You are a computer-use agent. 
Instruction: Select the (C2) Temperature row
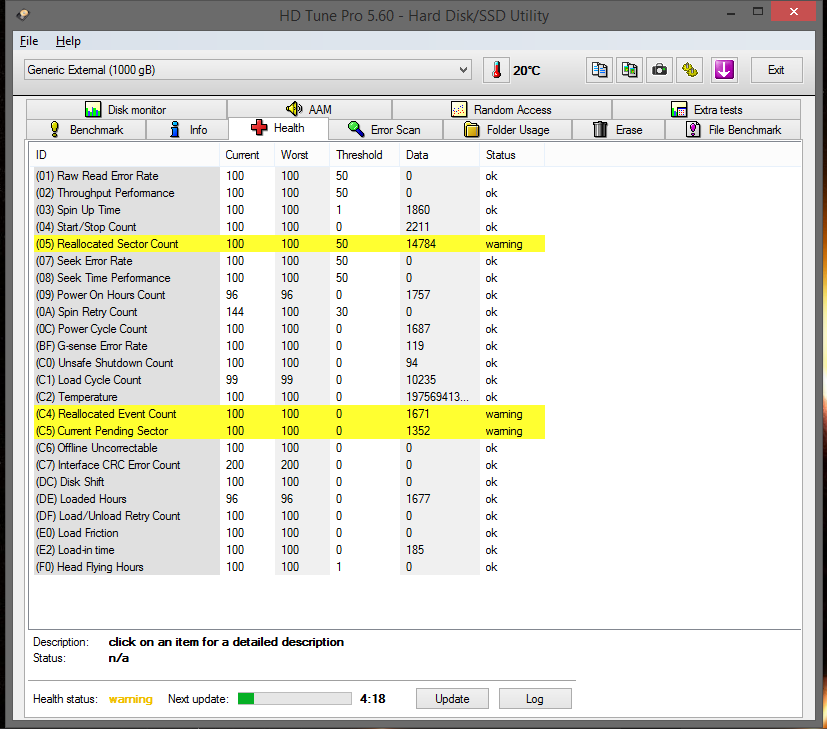click(289, 397)
